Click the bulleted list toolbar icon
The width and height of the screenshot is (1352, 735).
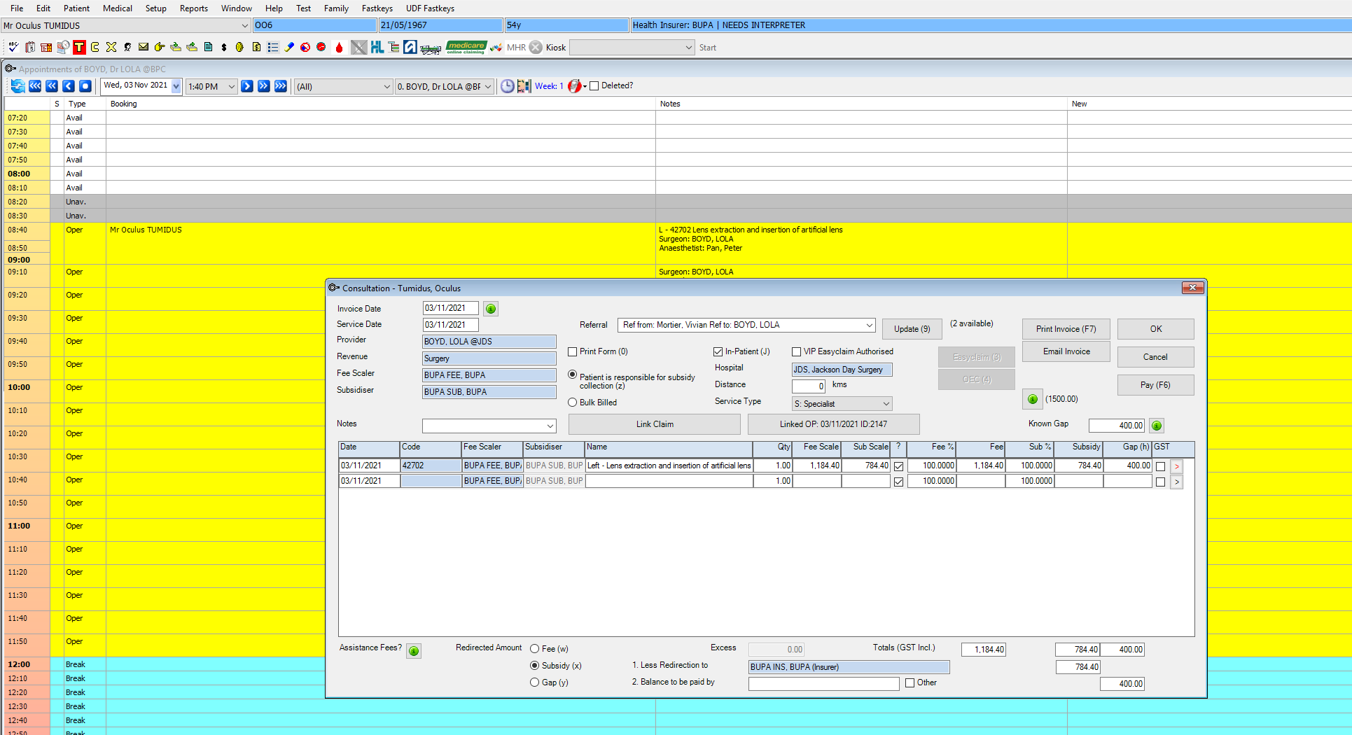(x=273, y=47)
